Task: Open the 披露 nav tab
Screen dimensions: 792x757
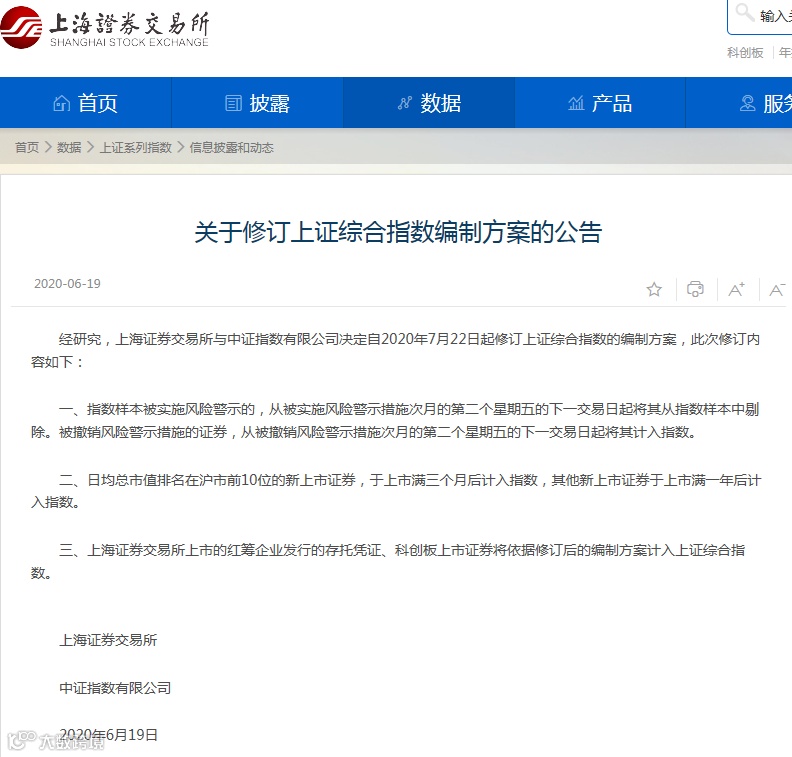Action: click(258, 103)
